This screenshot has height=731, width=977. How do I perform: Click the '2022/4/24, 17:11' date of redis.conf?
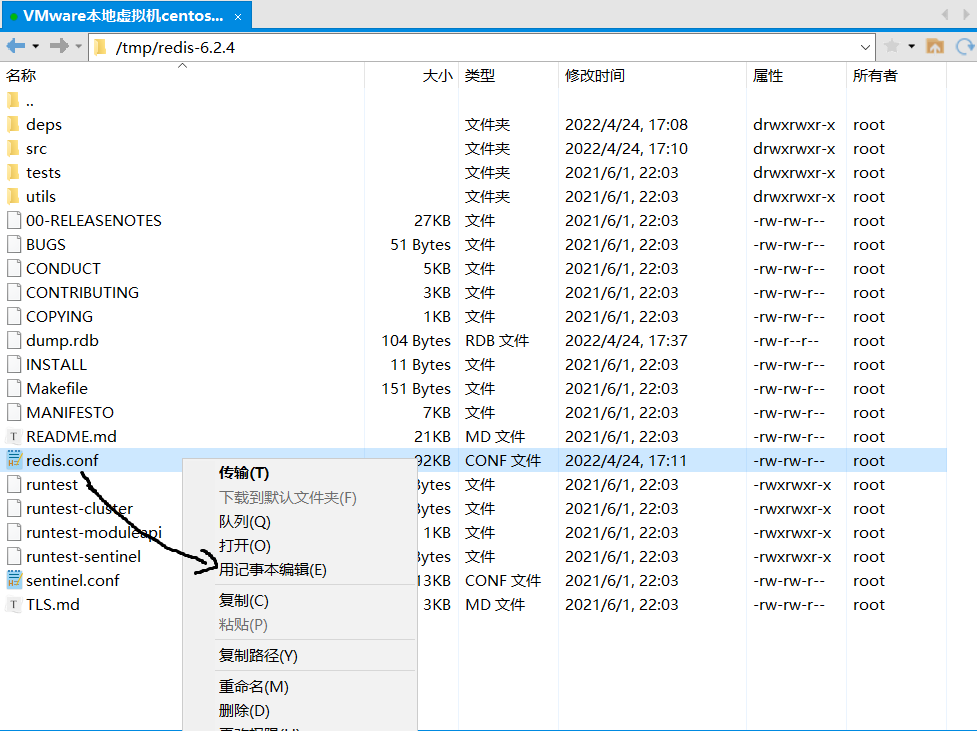[626, 461]
